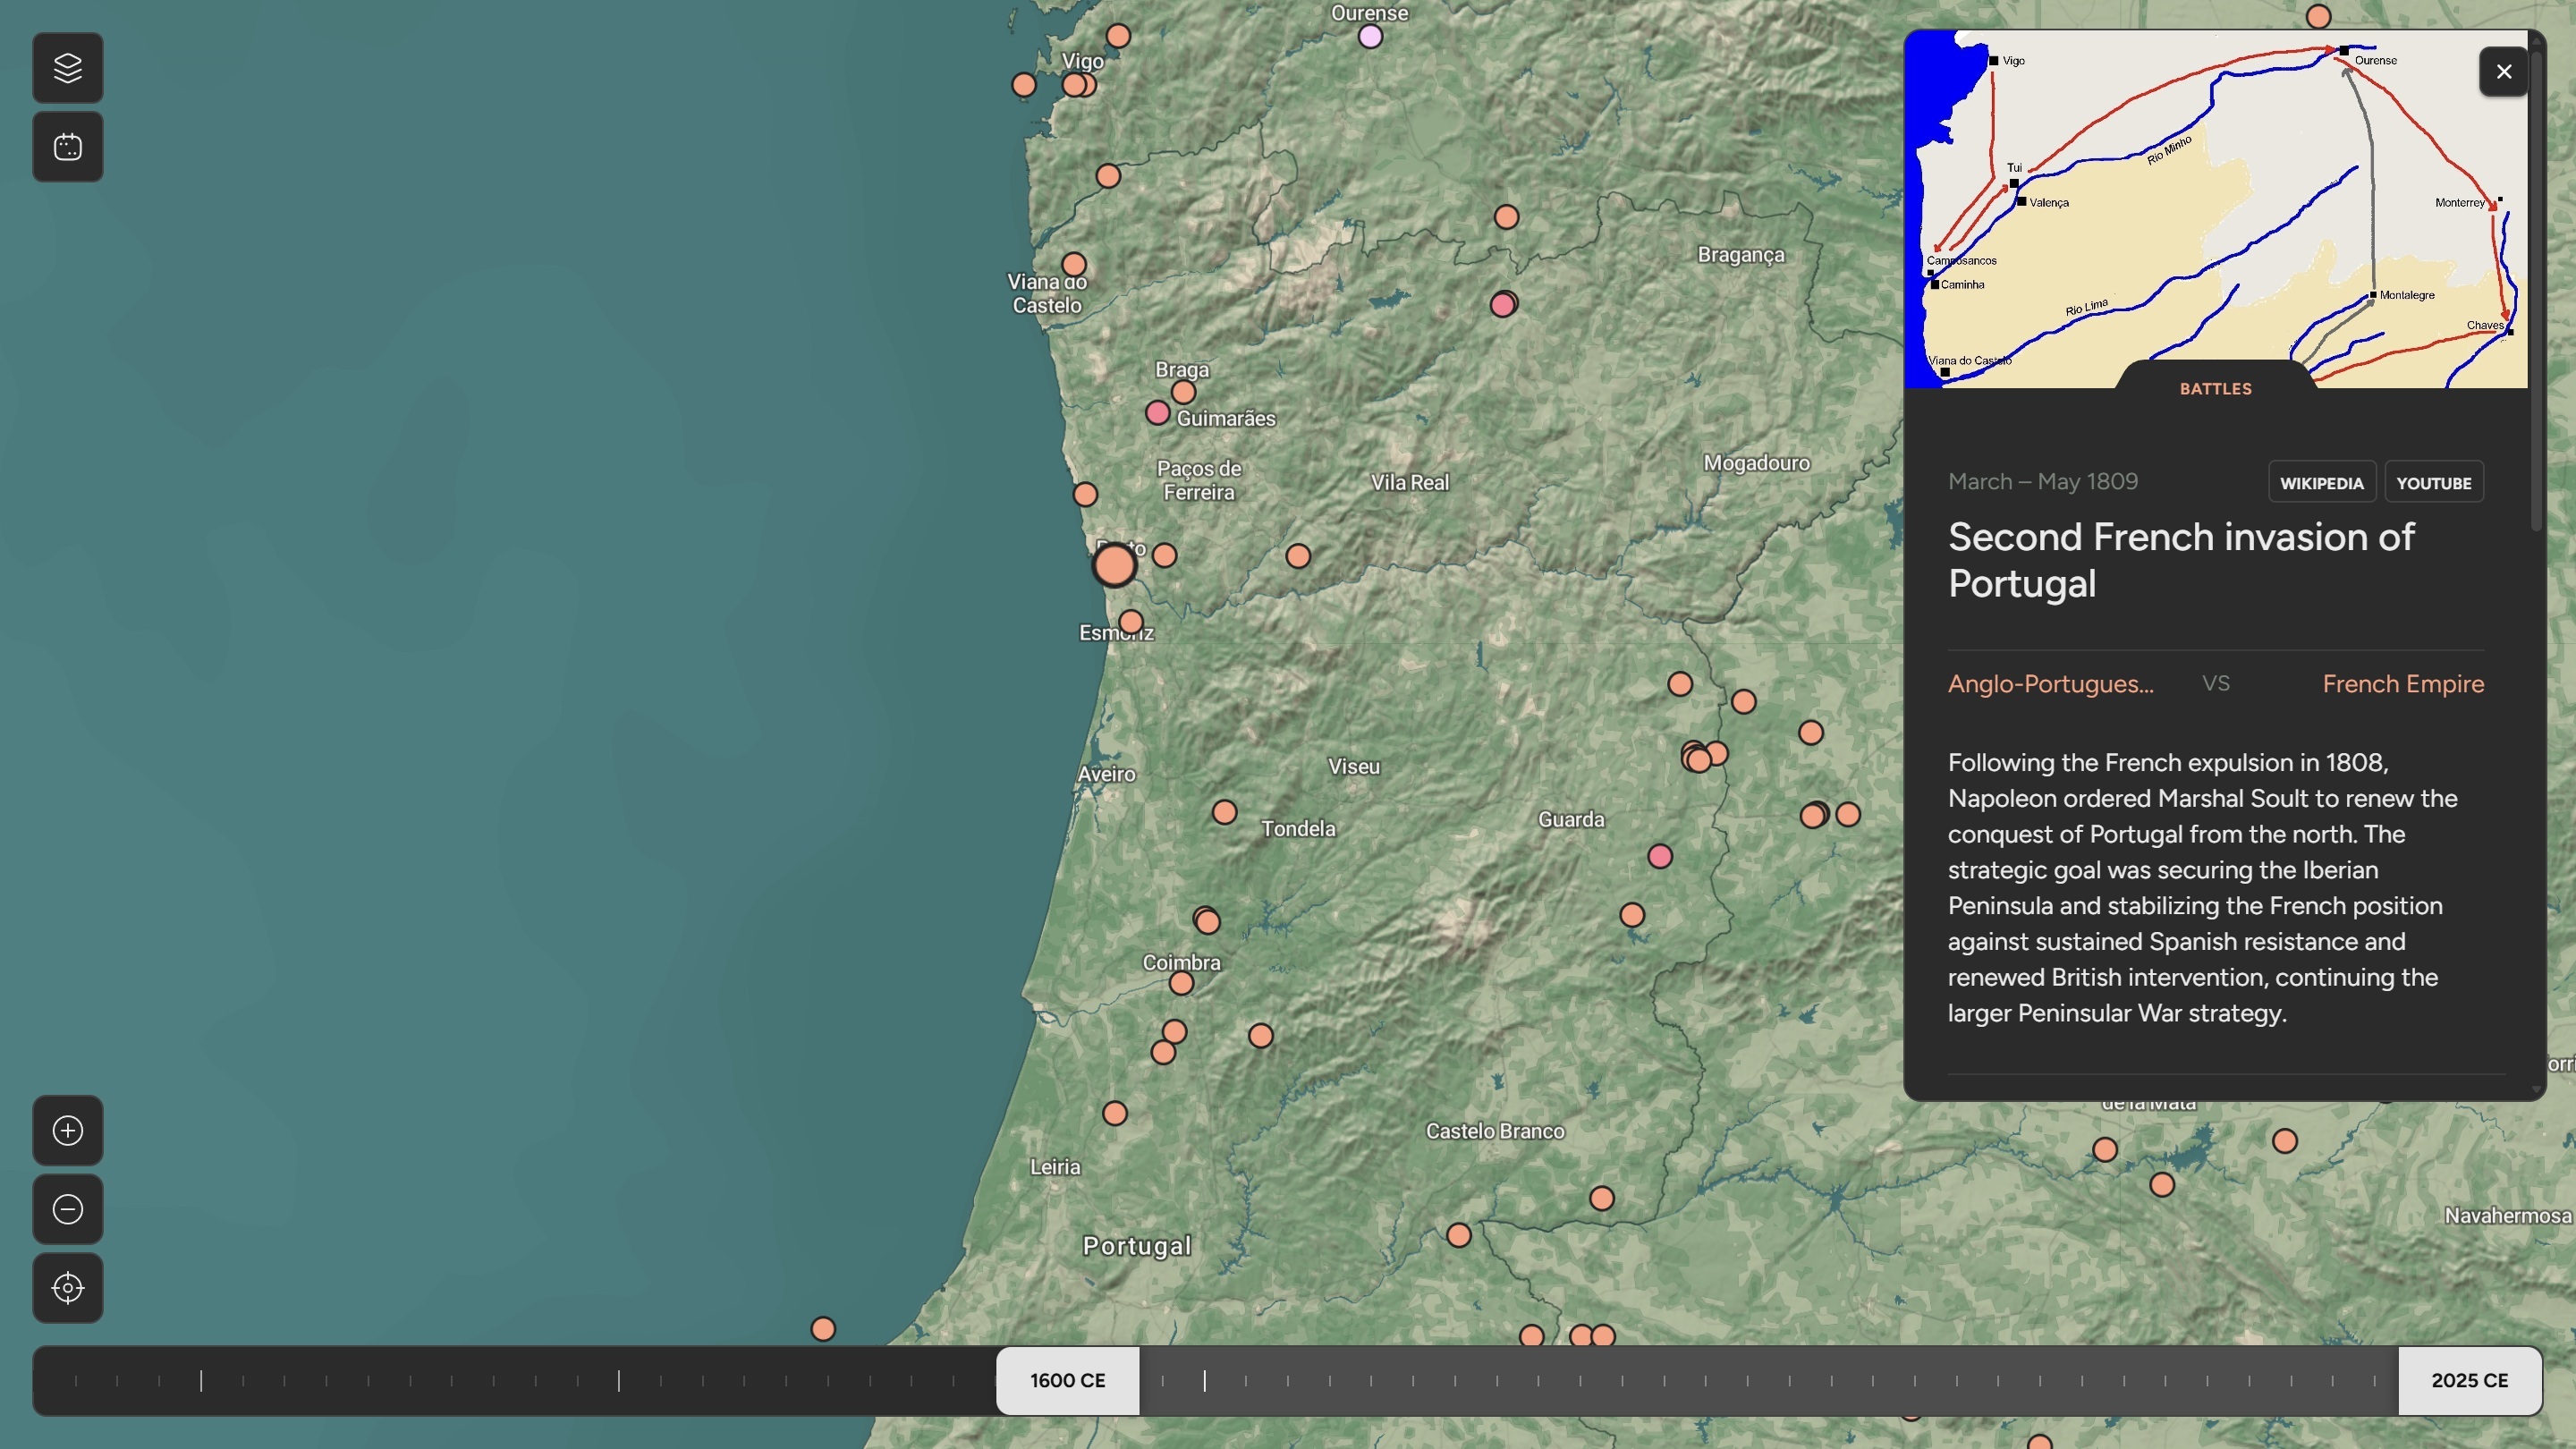
Task: Select the Battles tab label
Action: [2215, 389]
